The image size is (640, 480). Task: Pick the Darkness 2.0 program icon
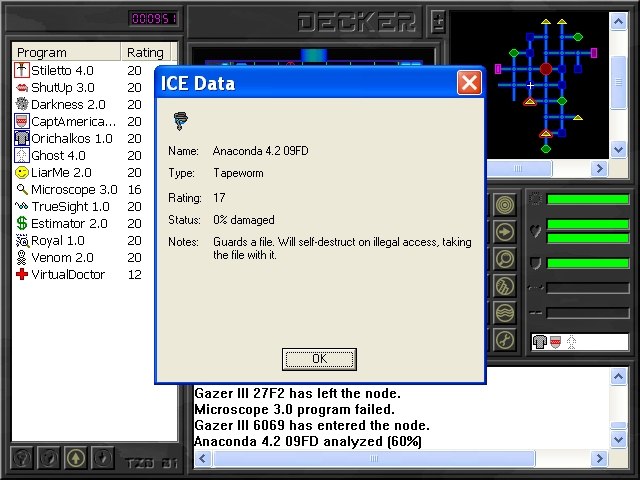point(22,104)
